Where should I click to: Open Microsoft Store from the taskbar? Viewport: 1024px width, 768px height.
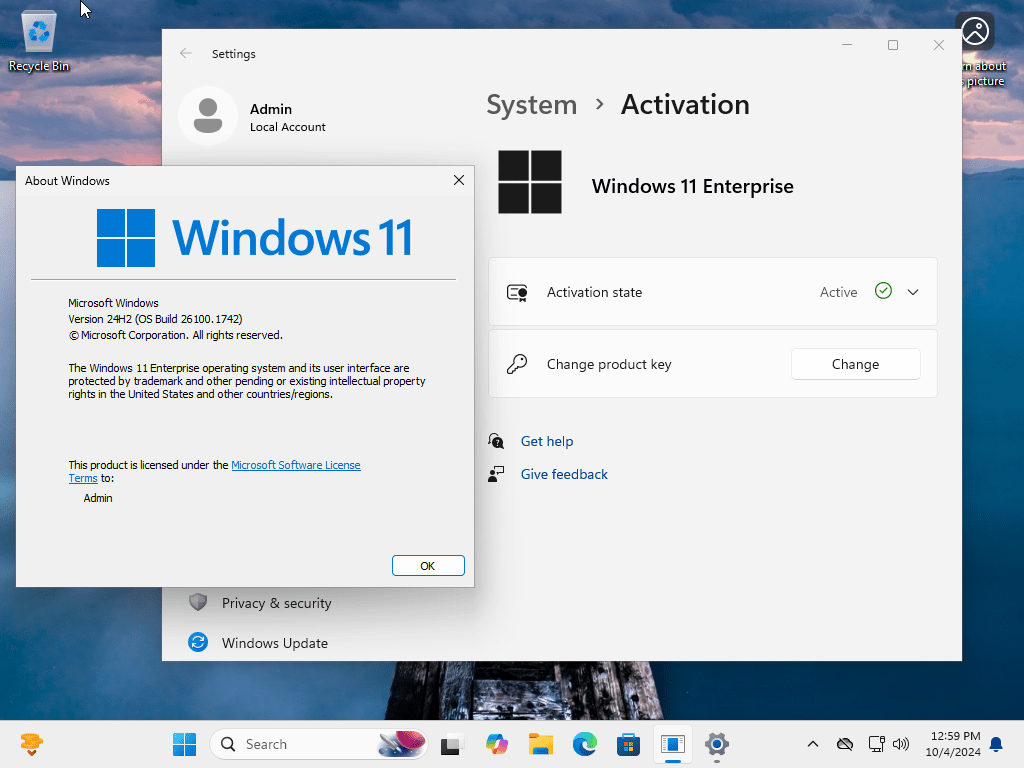click(628, 744)
